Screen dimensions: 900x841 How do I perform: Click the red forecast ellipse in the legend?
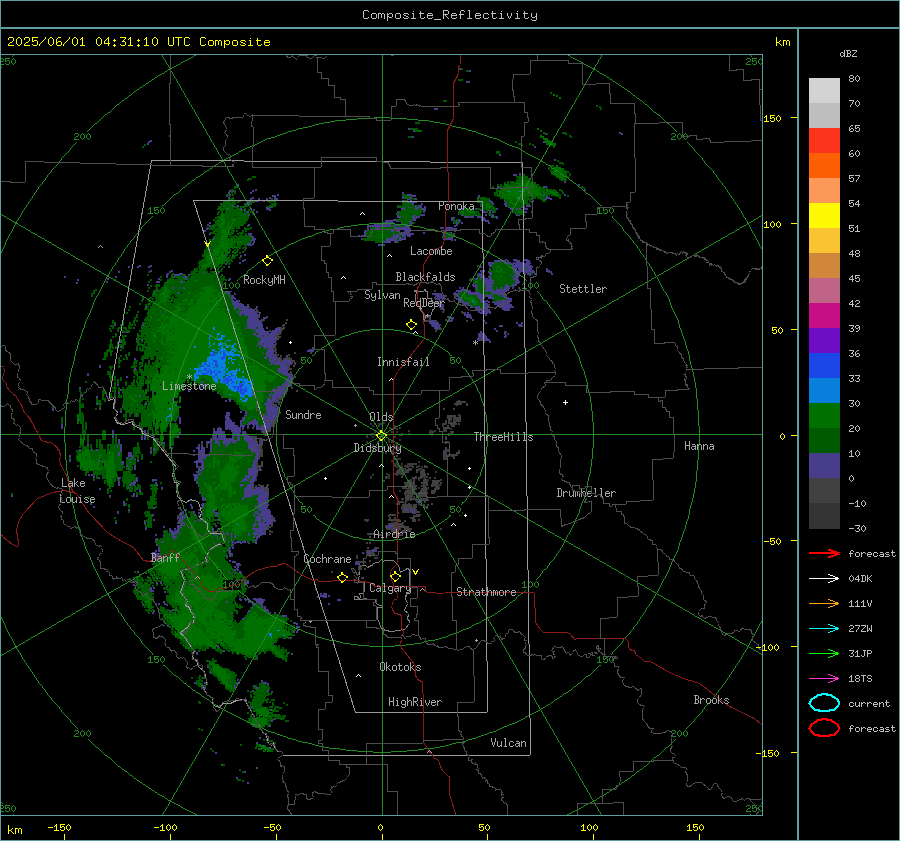click(824, 728)
